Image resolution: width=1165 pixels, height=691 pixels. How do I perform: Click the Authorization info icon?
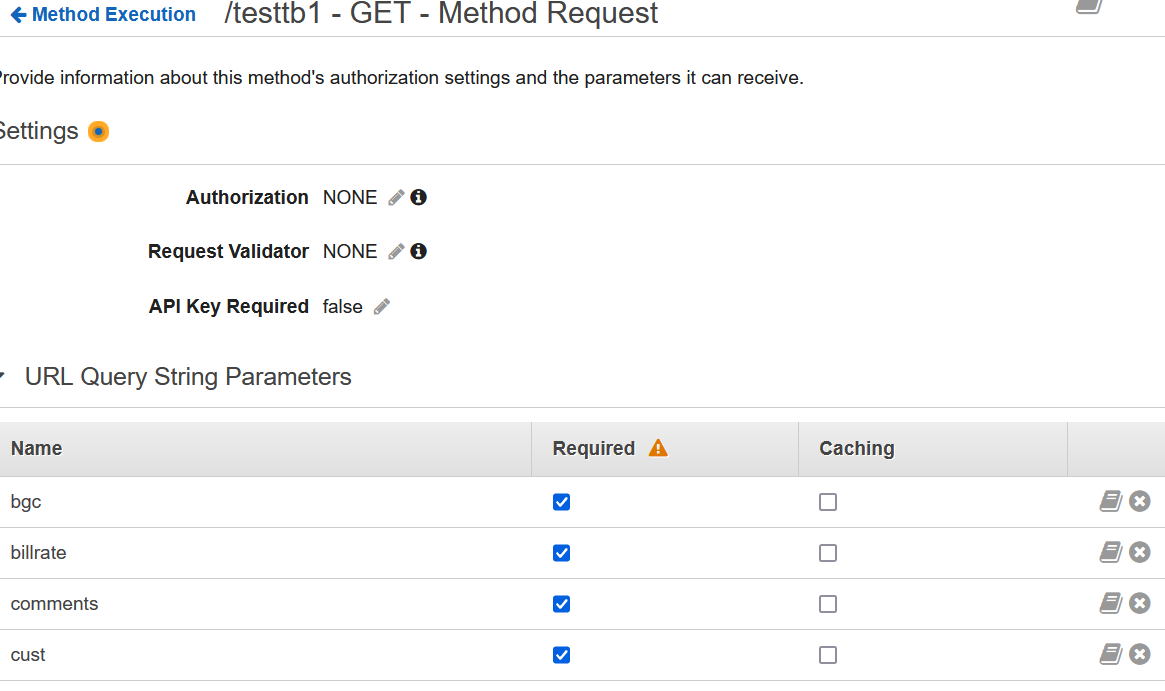tap(419, 197)
